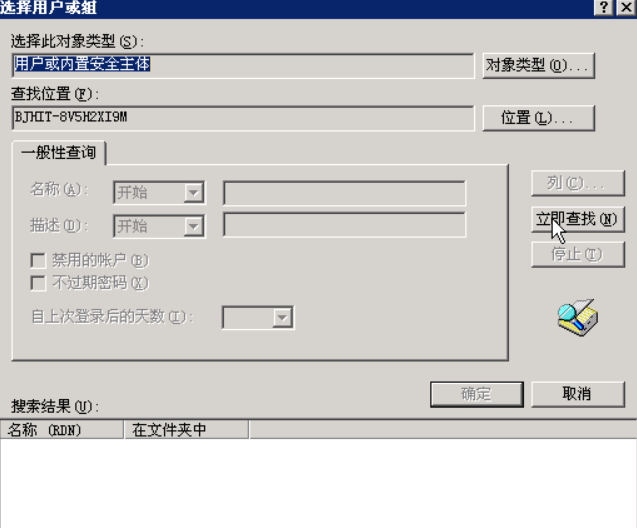Click the 对象类型 button
This screenshot has width=637, height=528.
pos(538,65)
